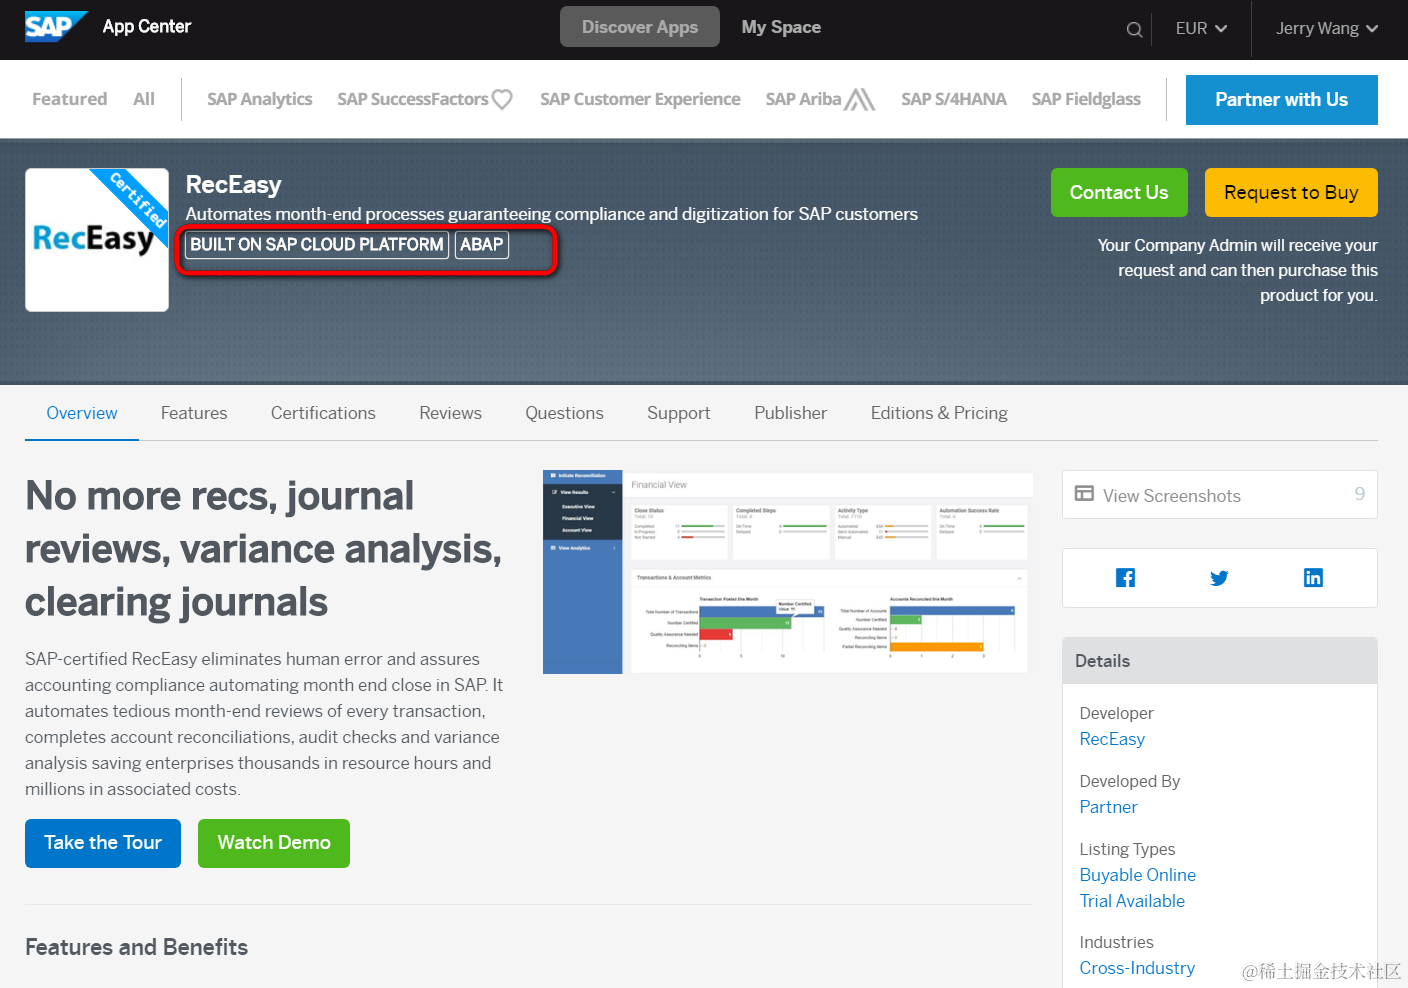
Task: Browse SAP SuccessFactors apps
Action: click(413, 99)
